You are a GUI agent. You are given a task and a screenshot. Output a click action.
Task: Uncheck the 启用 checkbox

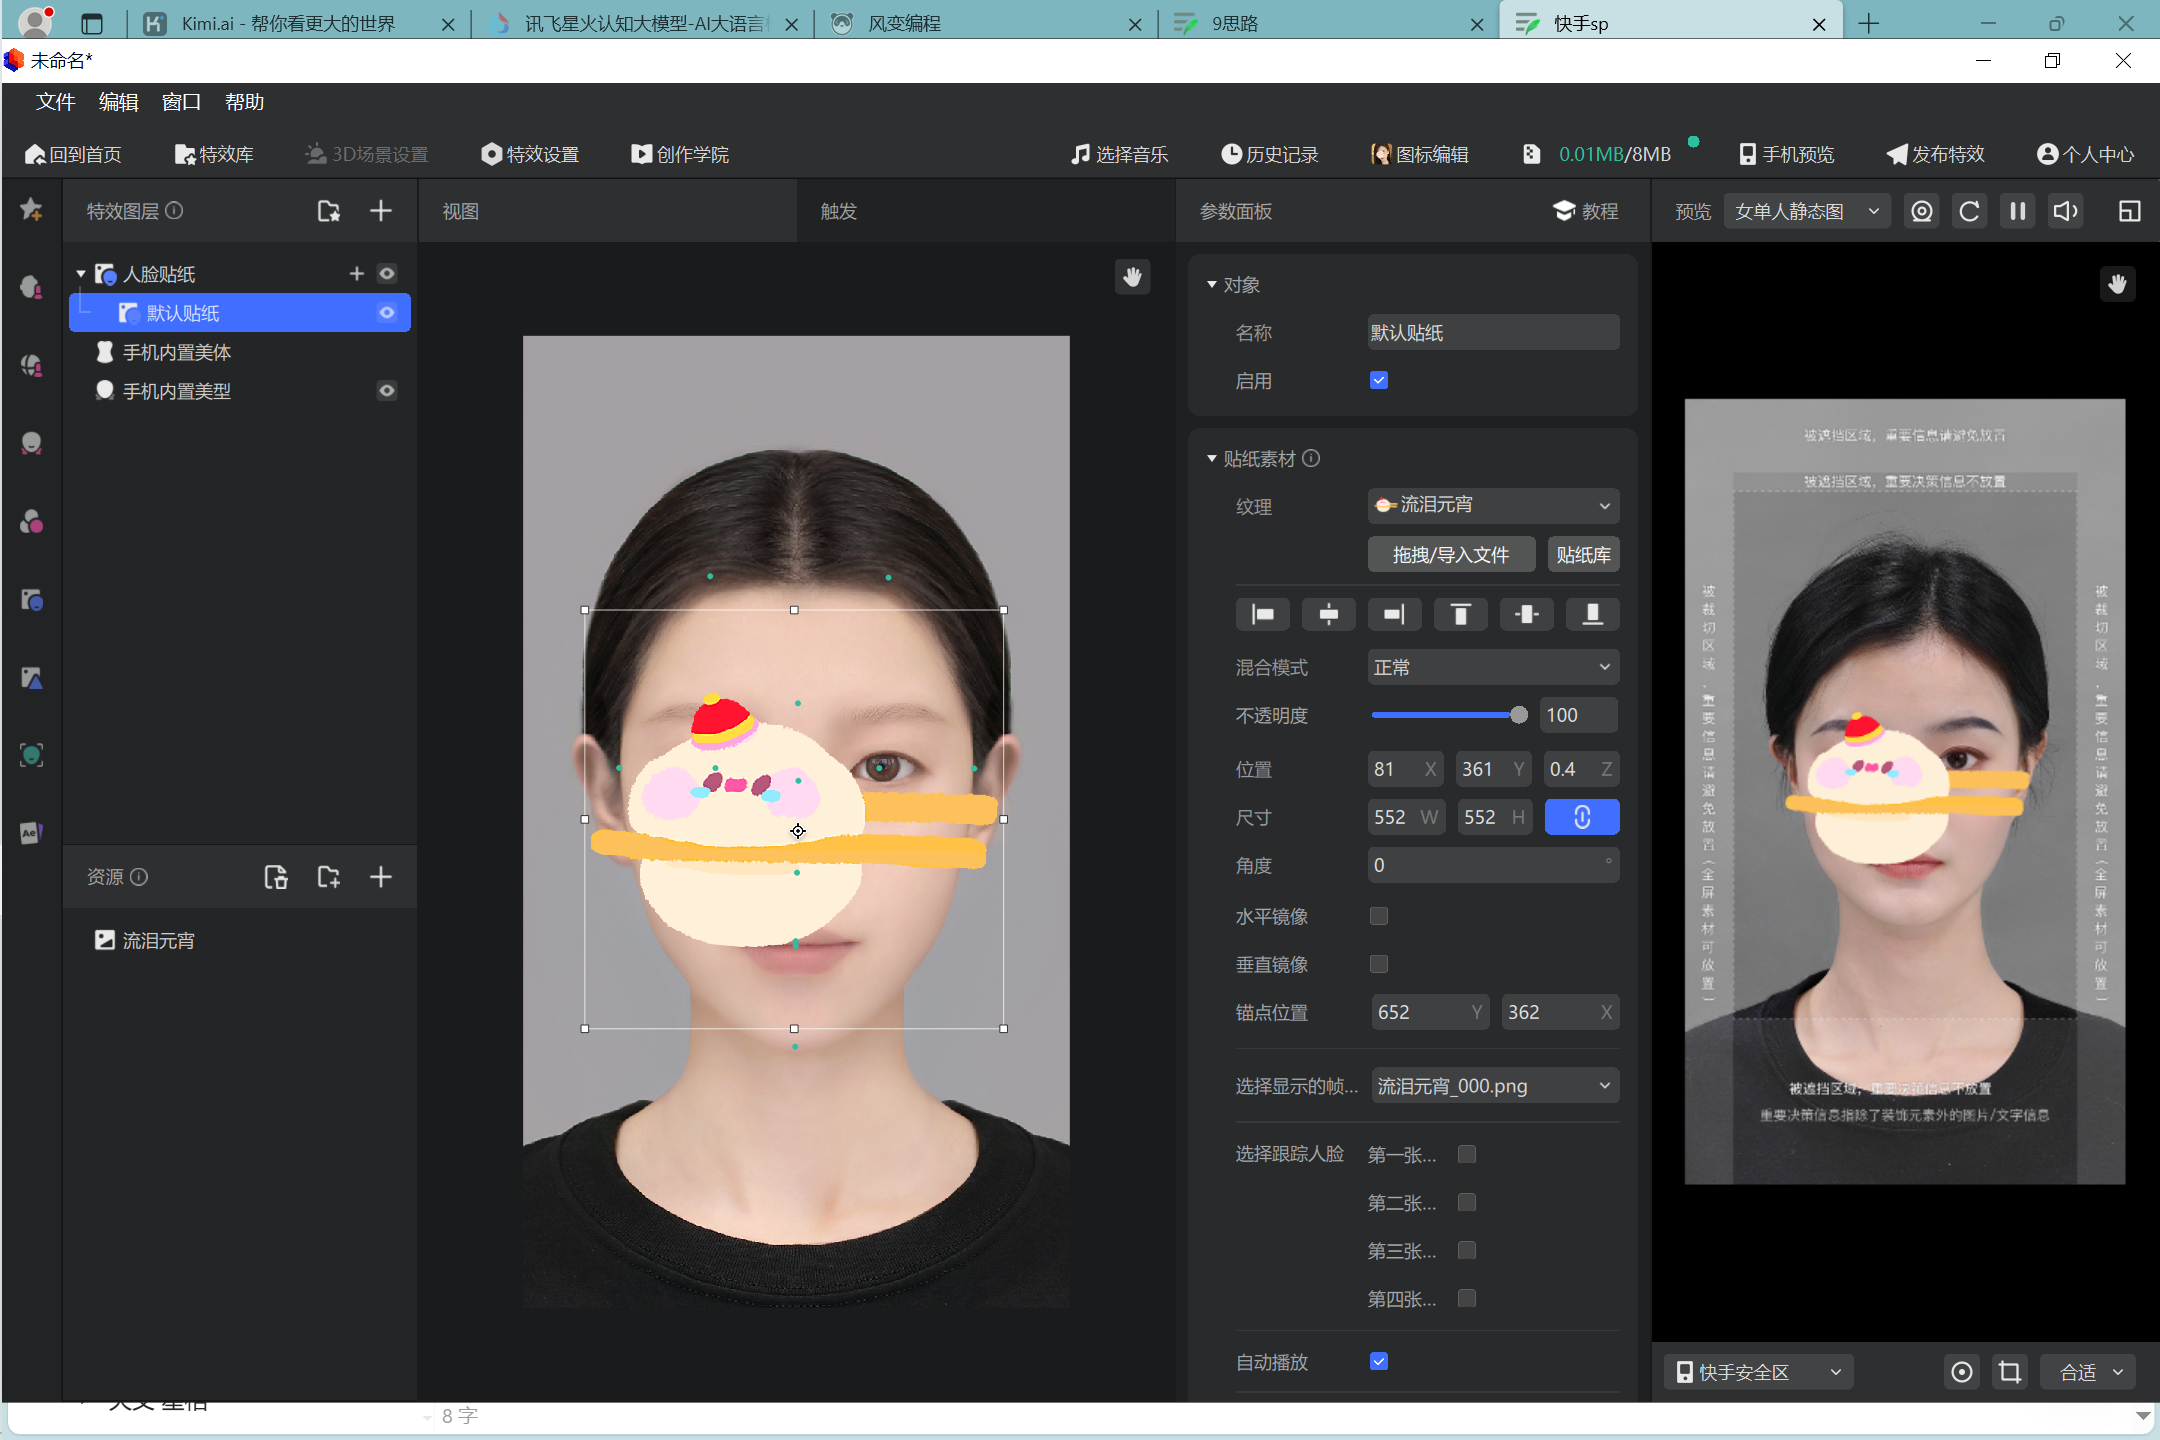pyautogui.click(x=1379, y=380)
